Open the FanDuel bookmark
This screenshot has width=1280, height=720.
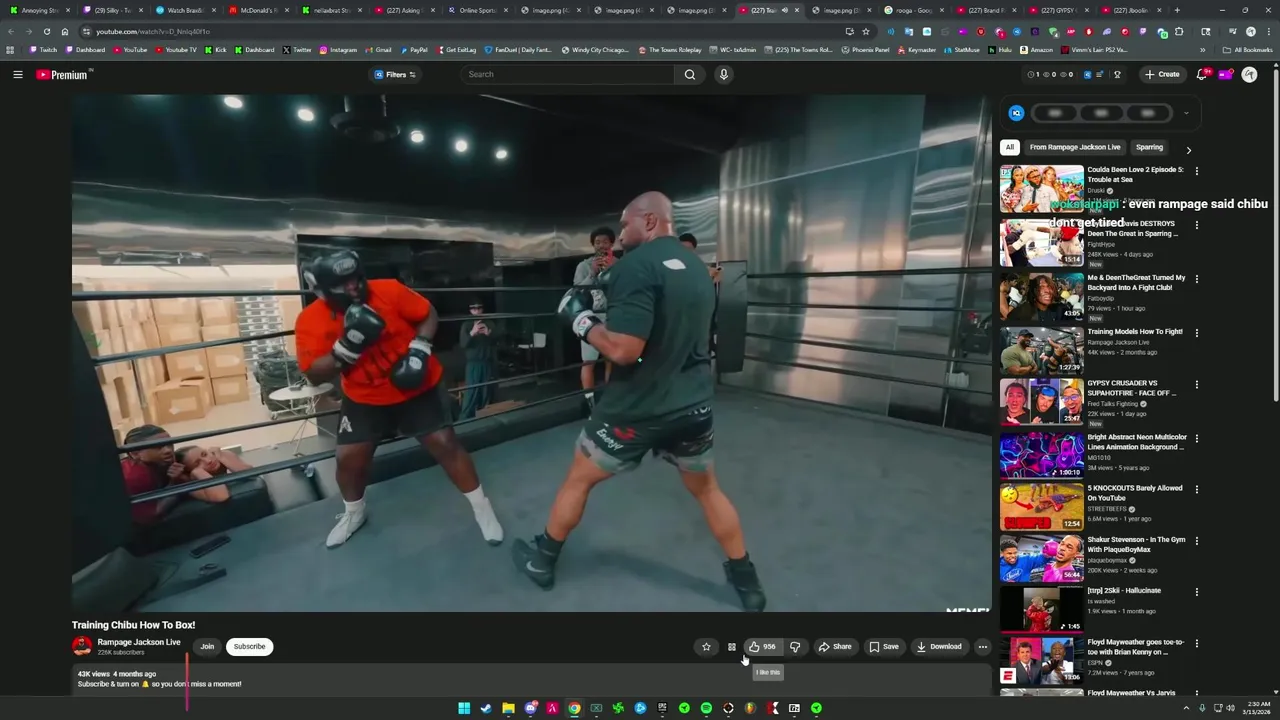[x=518, y=50]
